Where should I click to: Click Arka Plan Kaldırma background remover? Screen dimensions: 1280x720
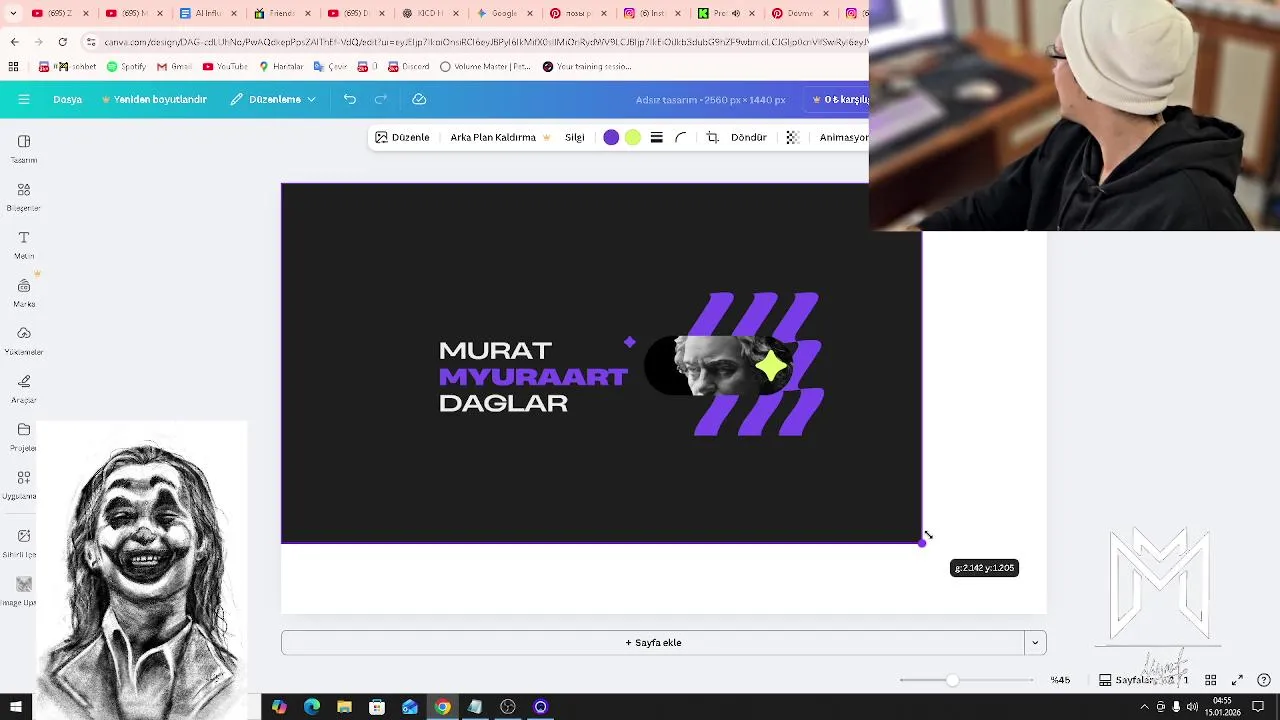[500, 137]
